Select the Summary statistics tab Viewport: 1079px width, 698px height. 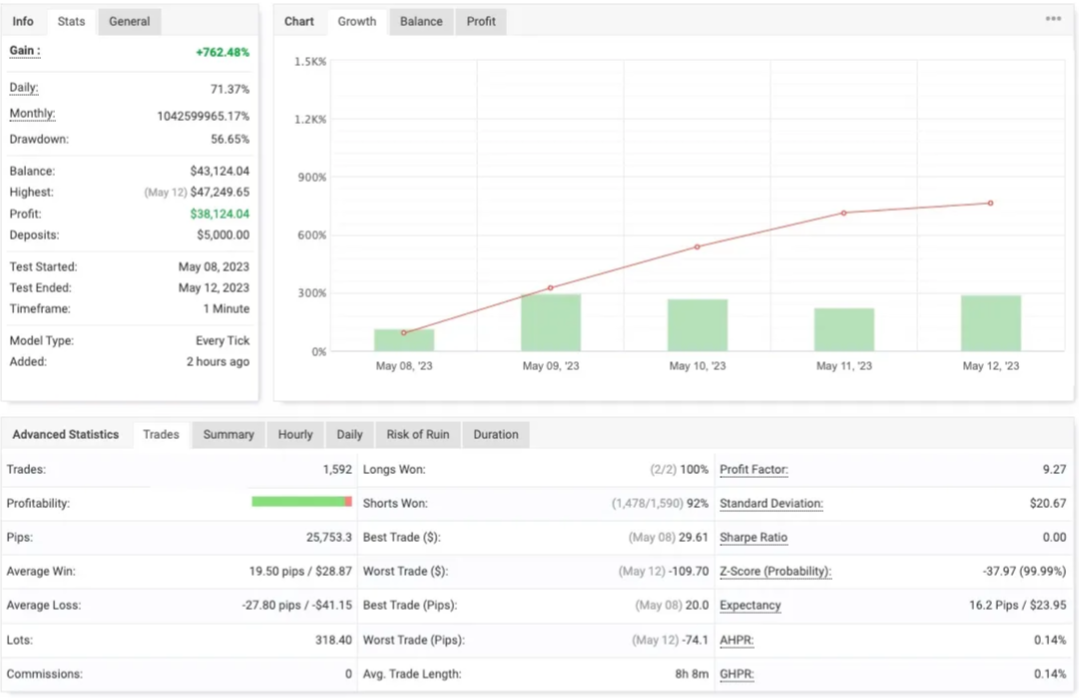pos(227,434)
